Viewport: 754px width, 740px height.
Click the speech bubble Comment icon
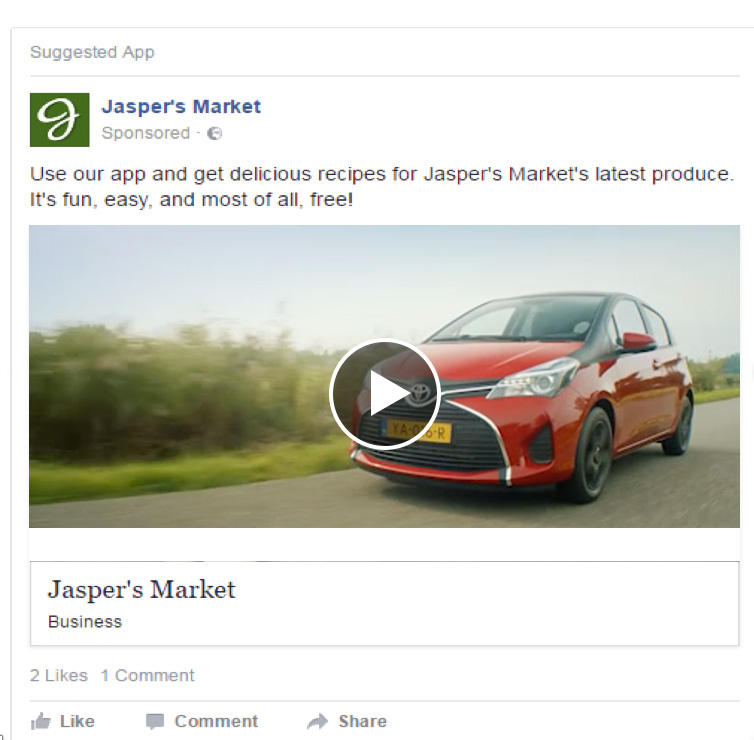coord(155,722)
